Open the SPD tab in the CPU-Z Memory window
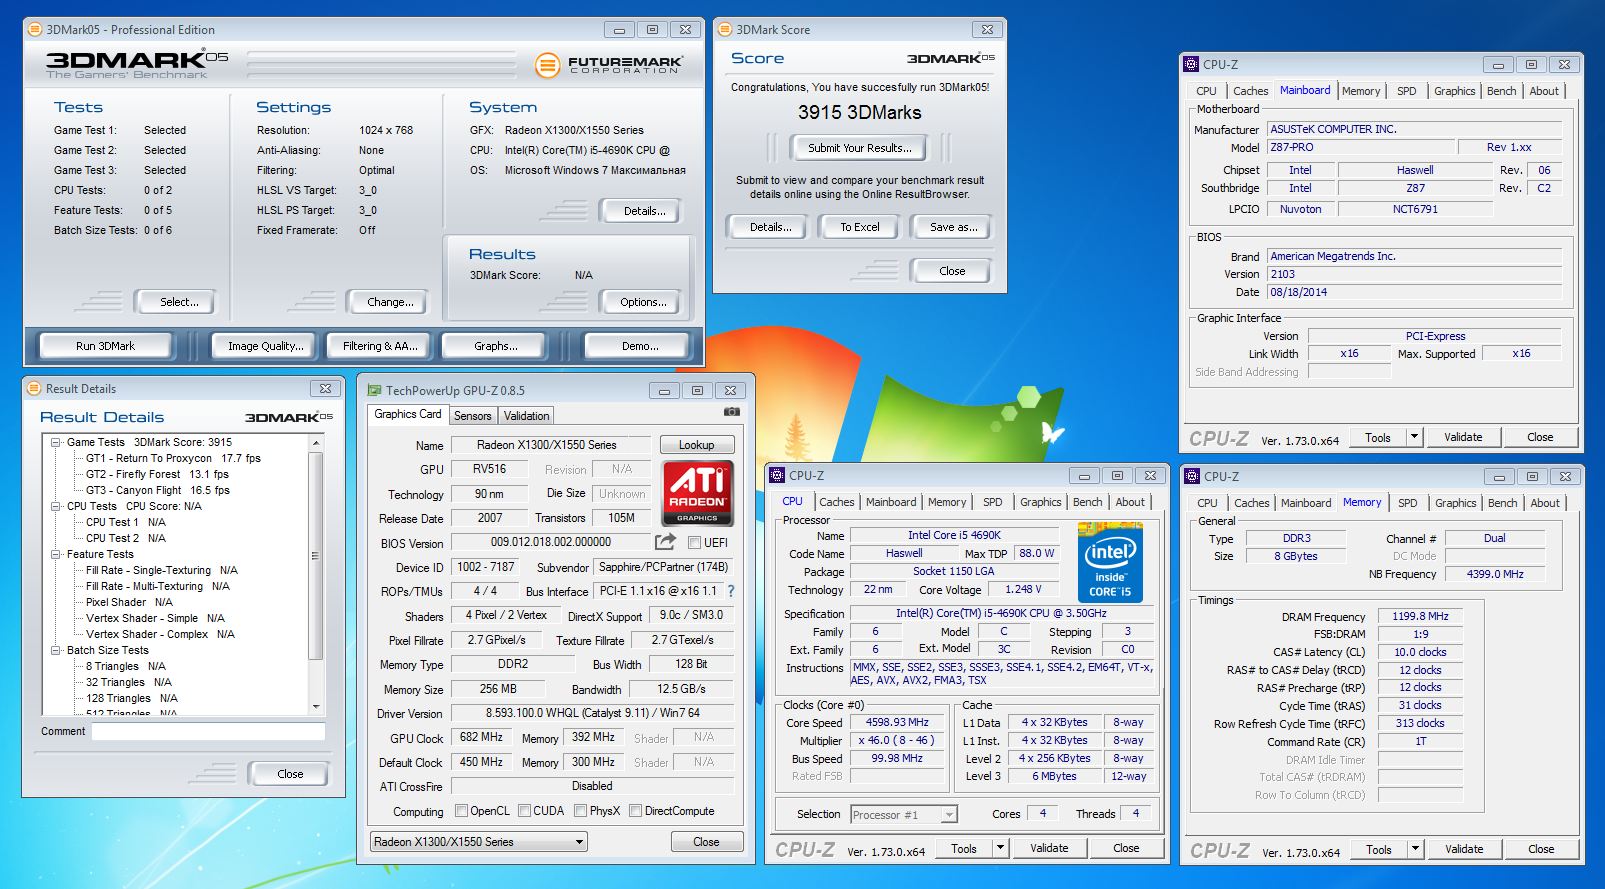The height and width of the screenshot is (889, 1605). [x=1407, y=503]
